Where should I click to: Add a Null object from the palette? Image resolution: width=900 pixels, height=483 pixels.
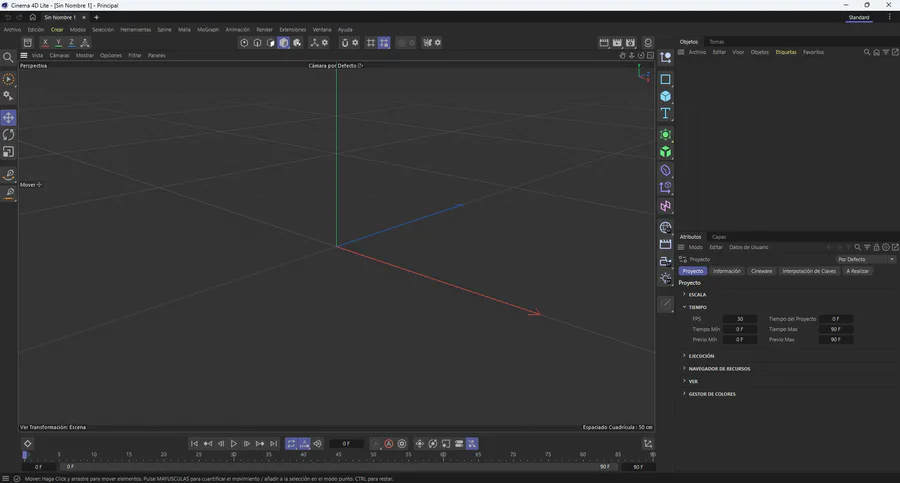click(x=665, y=57)
